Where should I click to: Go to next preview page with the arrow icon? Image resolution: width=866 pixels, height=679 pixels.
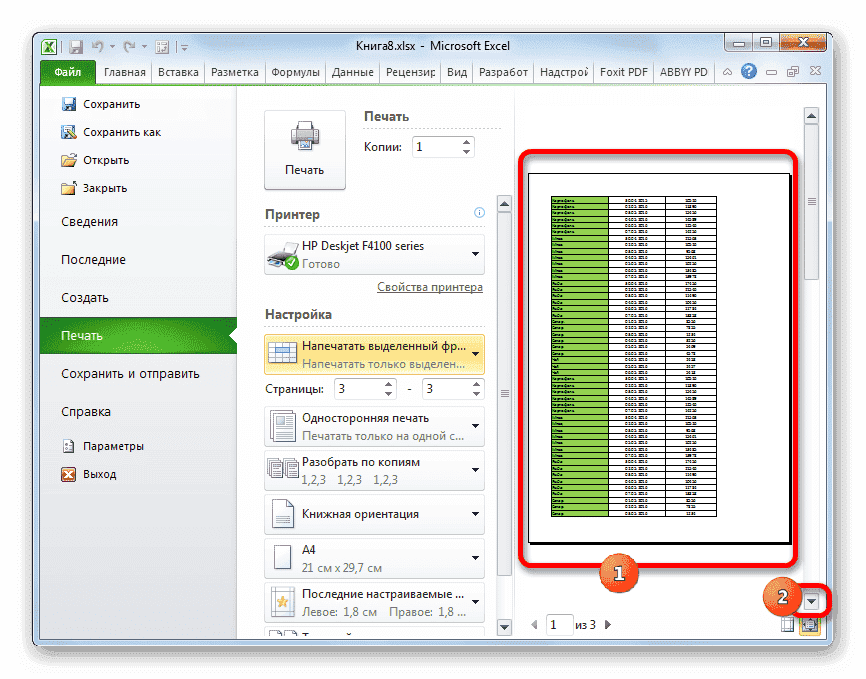click(x=607, y=624)
